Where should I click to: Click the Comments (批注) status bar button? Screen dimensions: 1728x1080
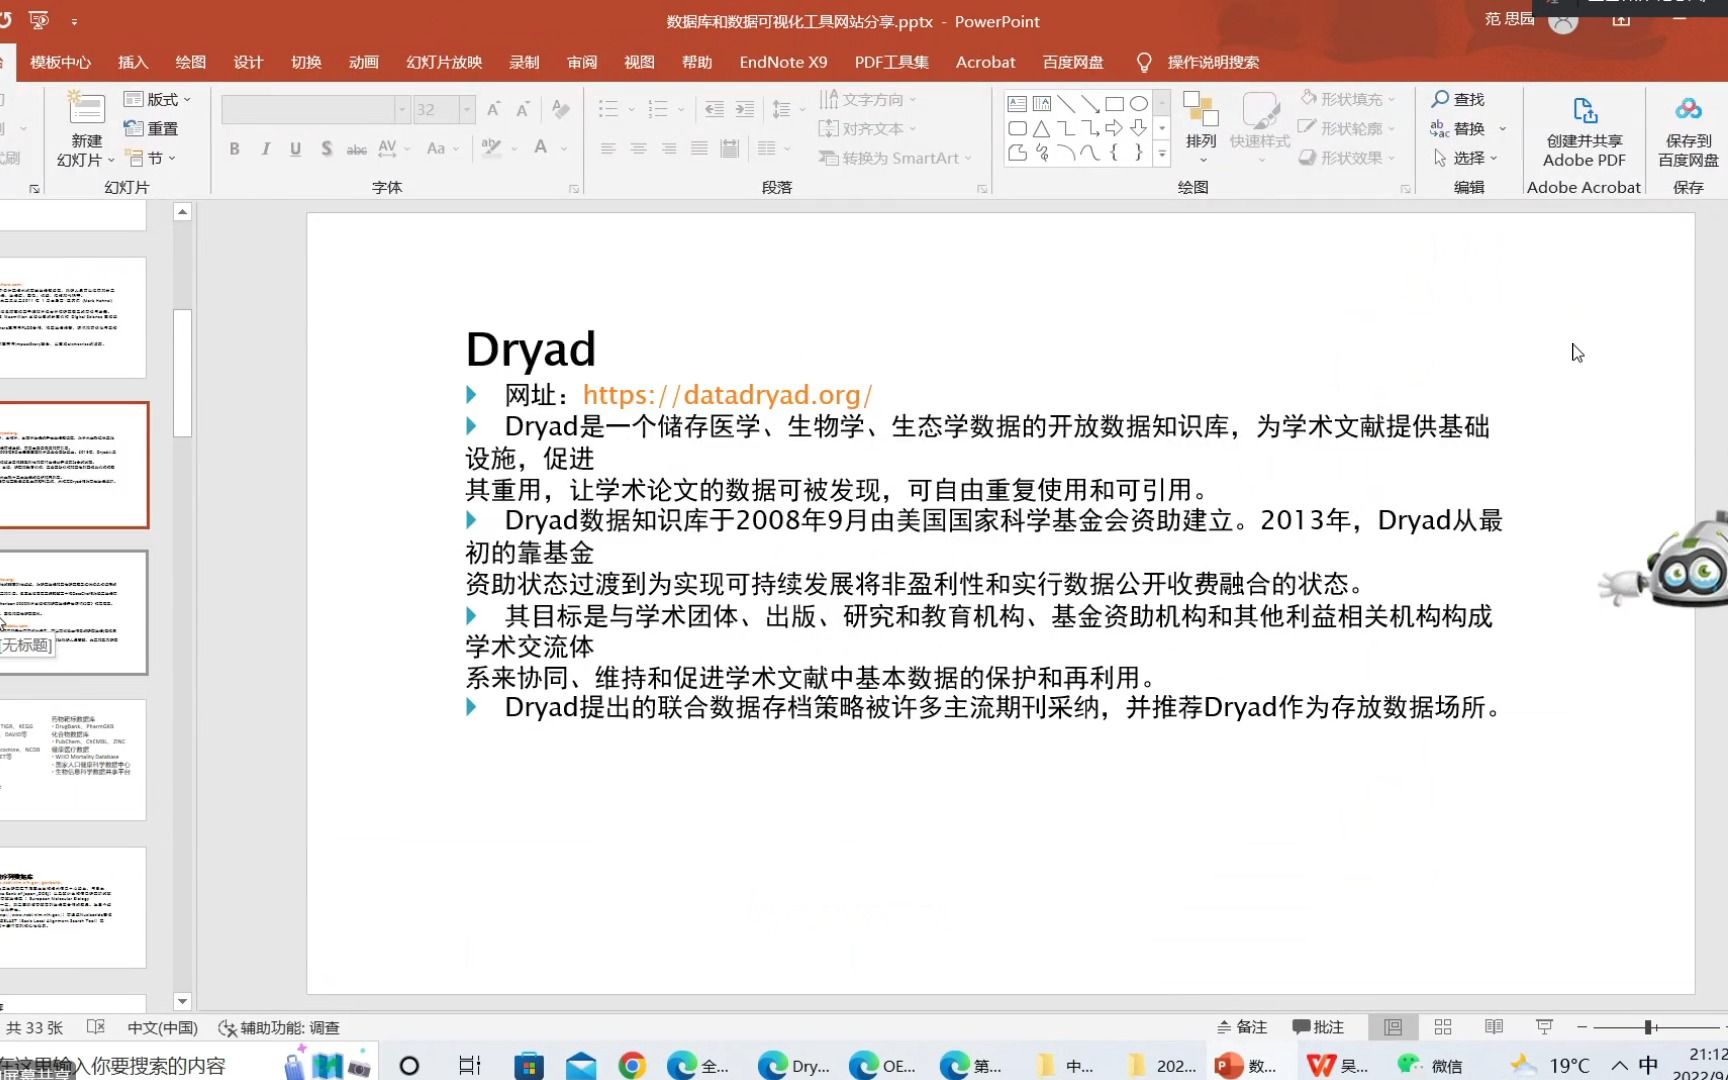click(1318, 1027)
